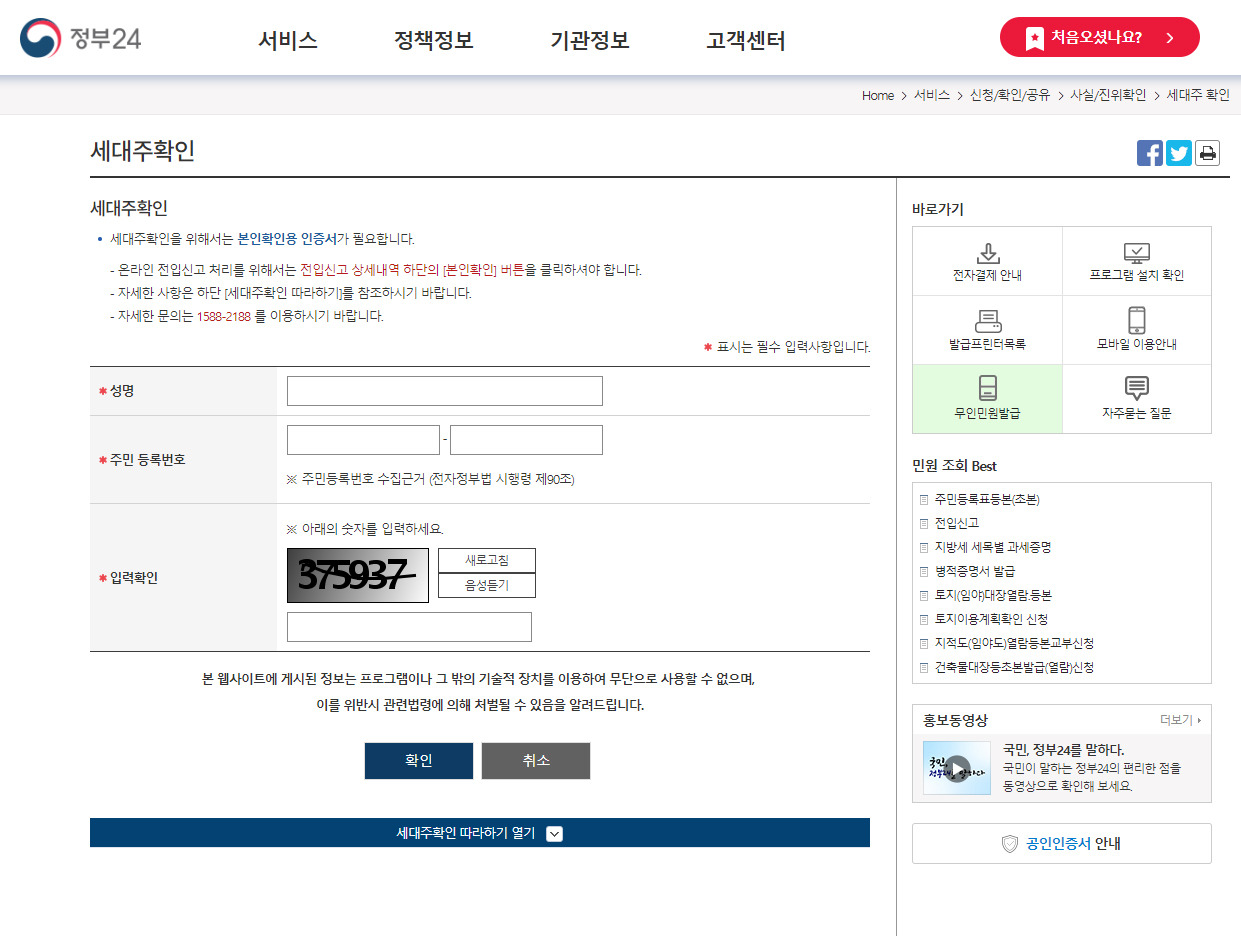1241x936 pixels.
Task: Share the page via the Twitter icon
Action: click(x=1178, y=153)
